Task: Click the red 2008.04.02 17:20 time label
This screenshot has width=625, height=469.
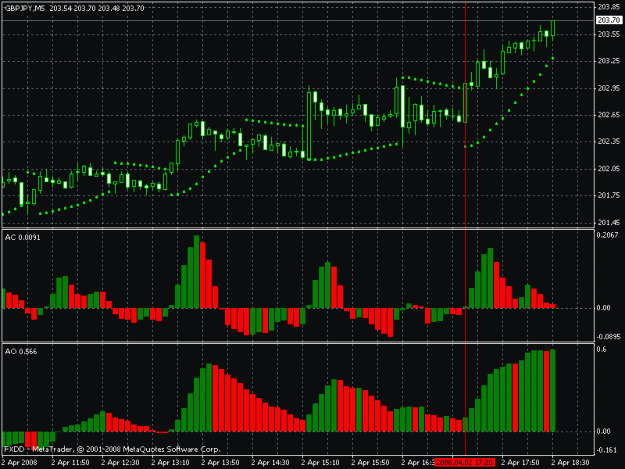Action: [x=465, y=463]
